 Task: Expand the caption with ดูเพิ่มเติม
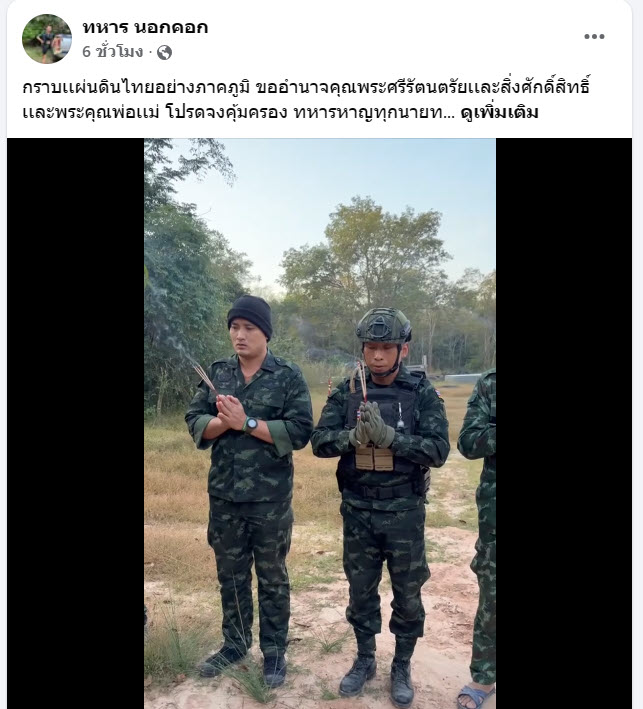(x=499, y=113)
